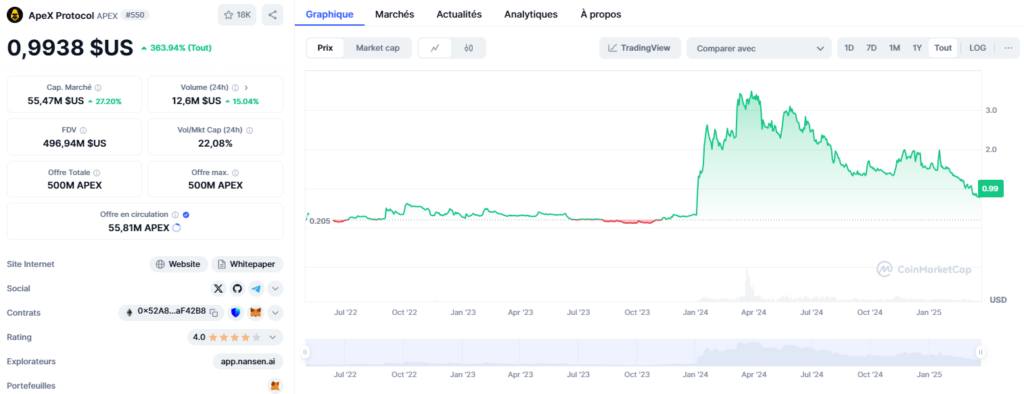This screenshot has height=394, width=1024.
Task: Click the 496,94M $US FDV value
Action: click(x=74, y=142)
